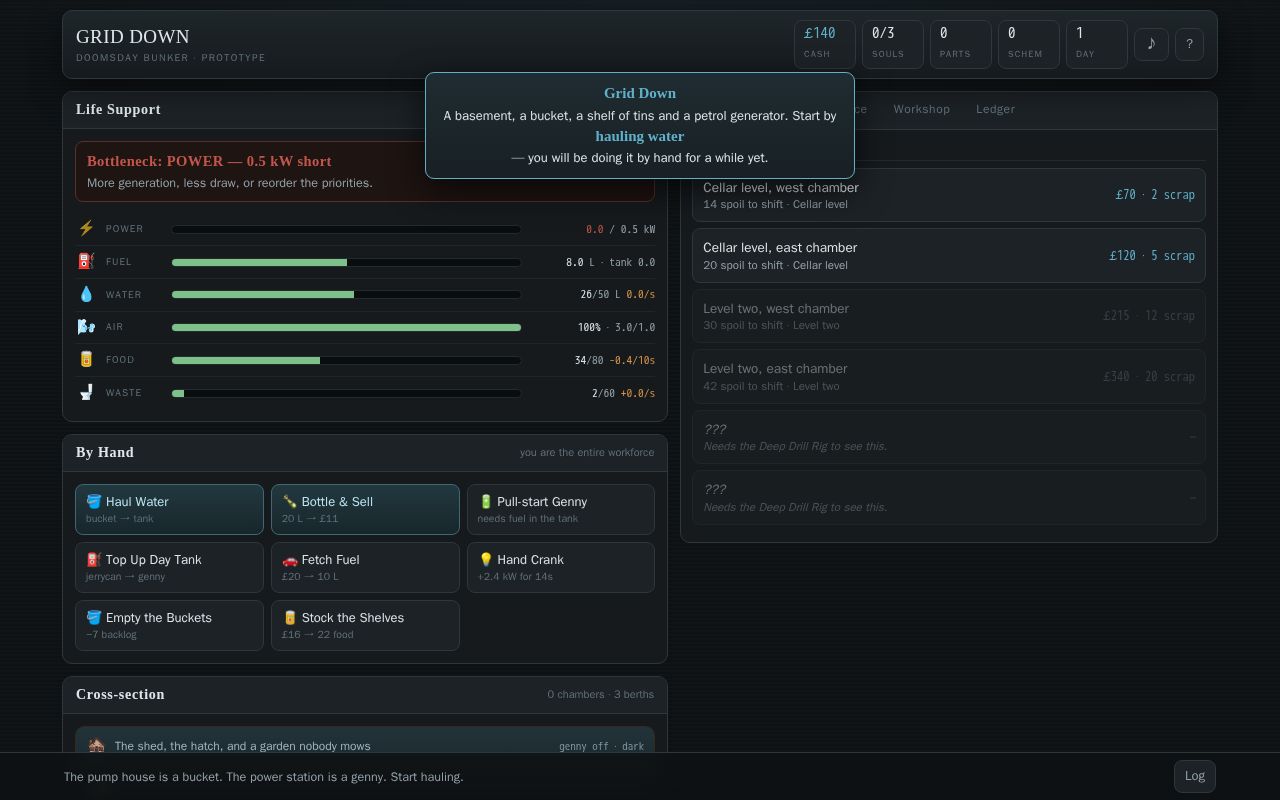The width and height of the screenshot is (1280, 800).
Task: Select Level two, east chamber row
Action: tap(948, 377)
